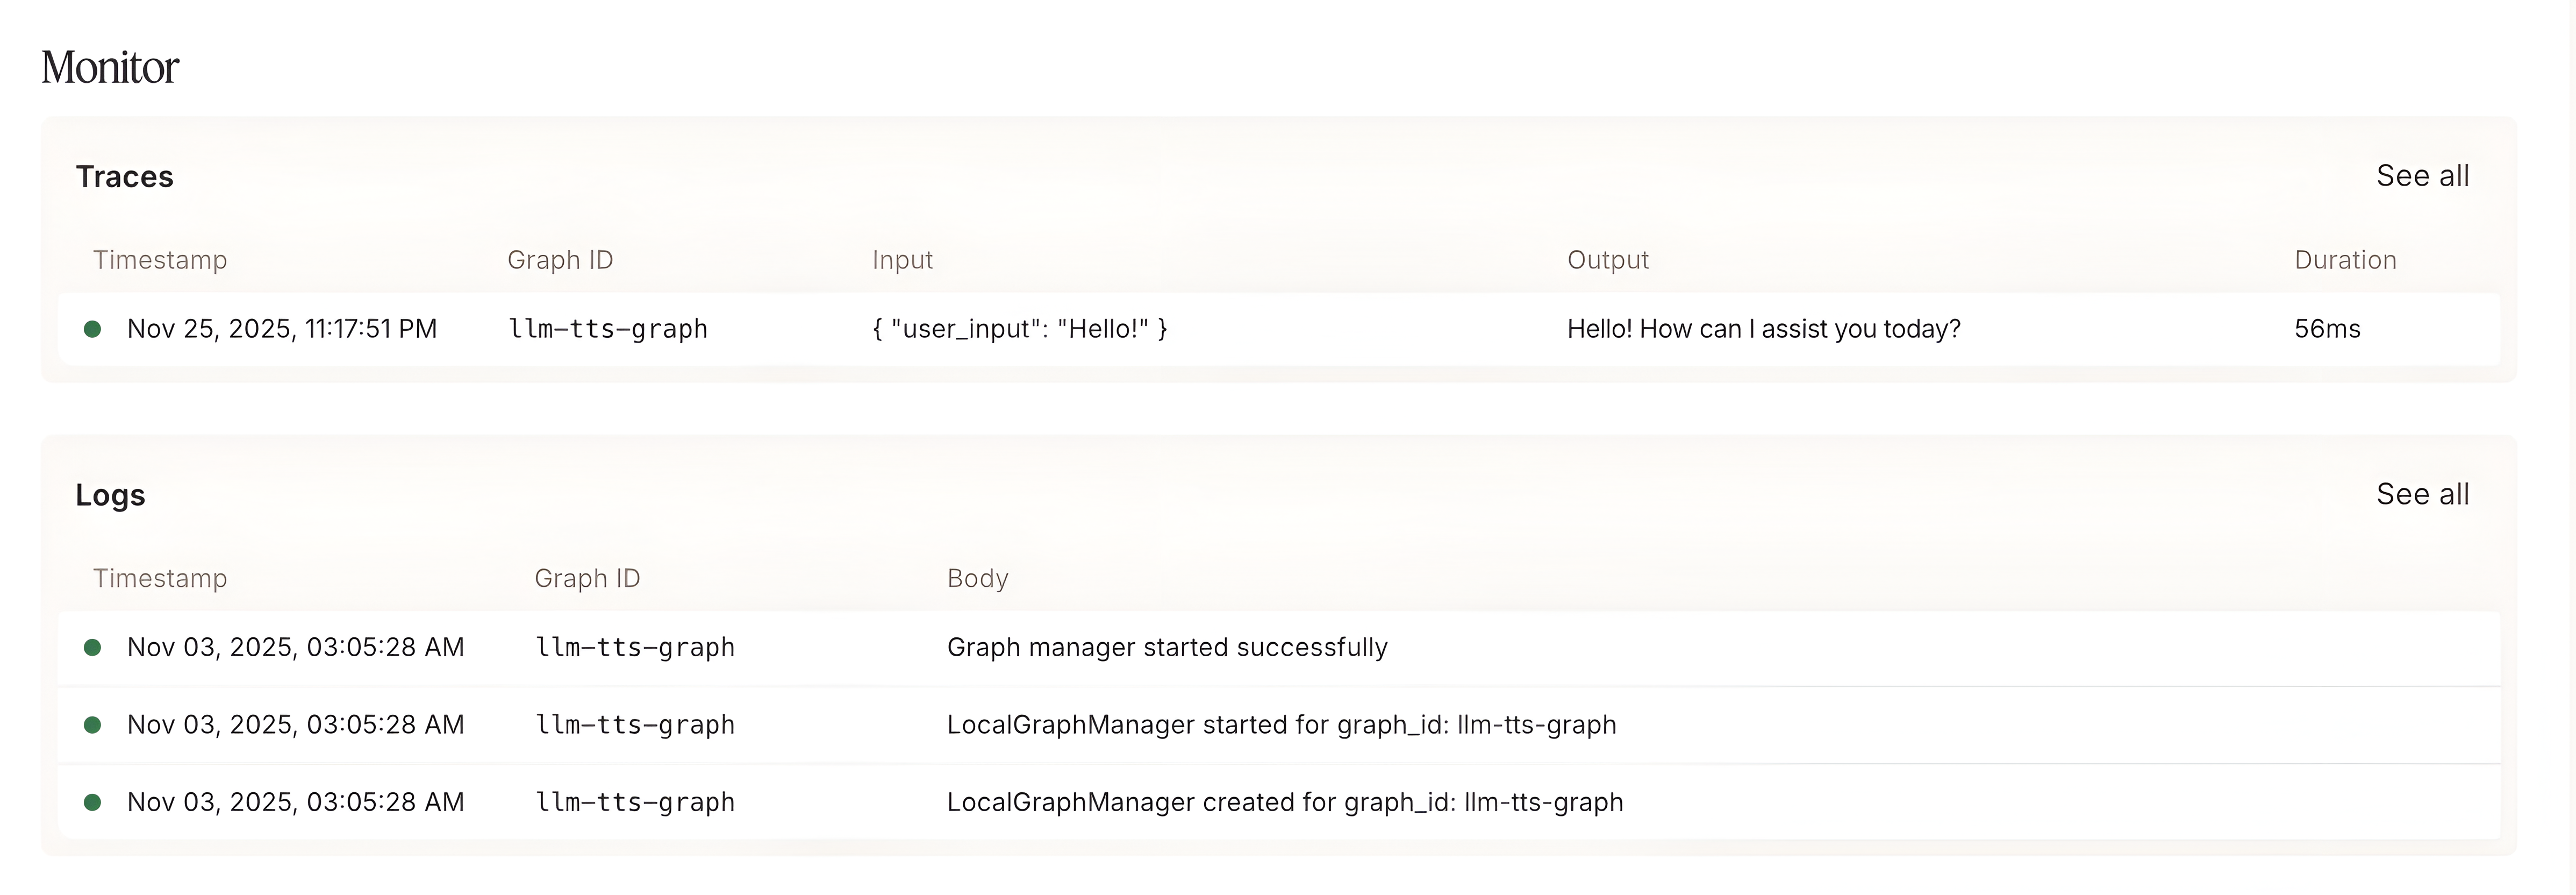Screen dimensions: 2576x895
Task: Click the 56ms duration value
Action: pos(2327,329)
